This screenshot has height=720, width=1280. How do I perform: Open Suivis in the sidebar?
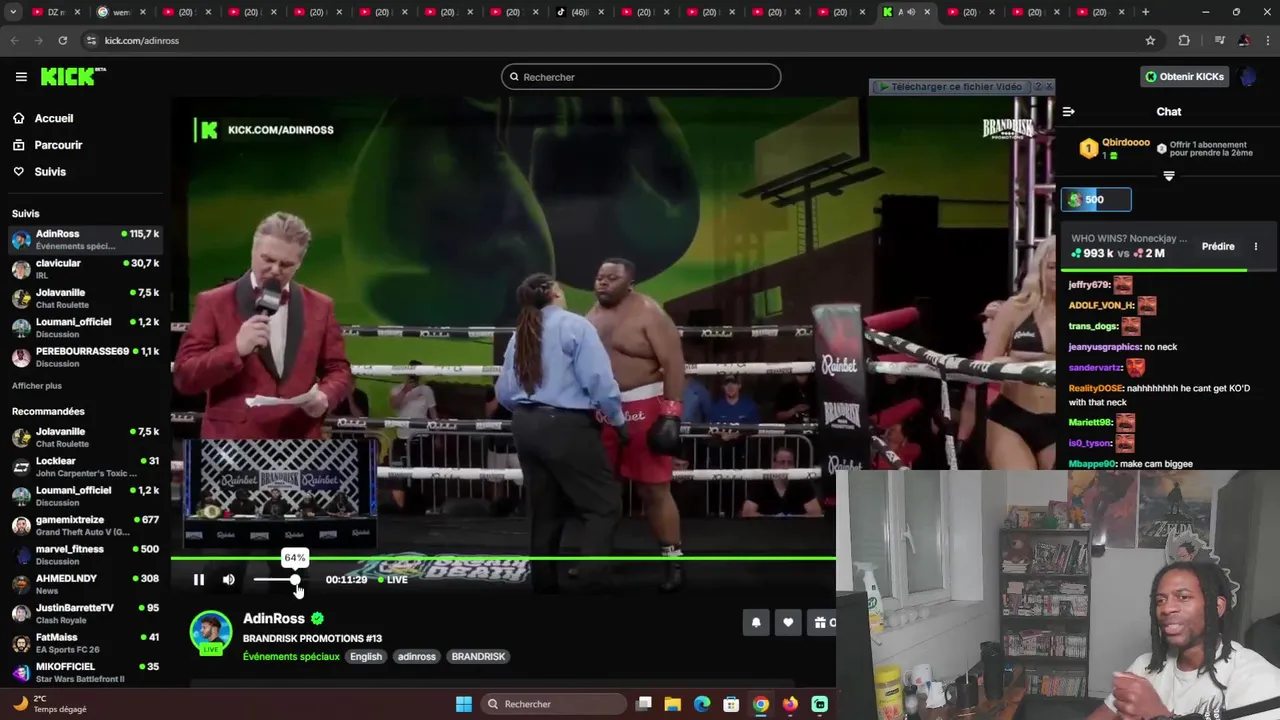tap(50, 172)
